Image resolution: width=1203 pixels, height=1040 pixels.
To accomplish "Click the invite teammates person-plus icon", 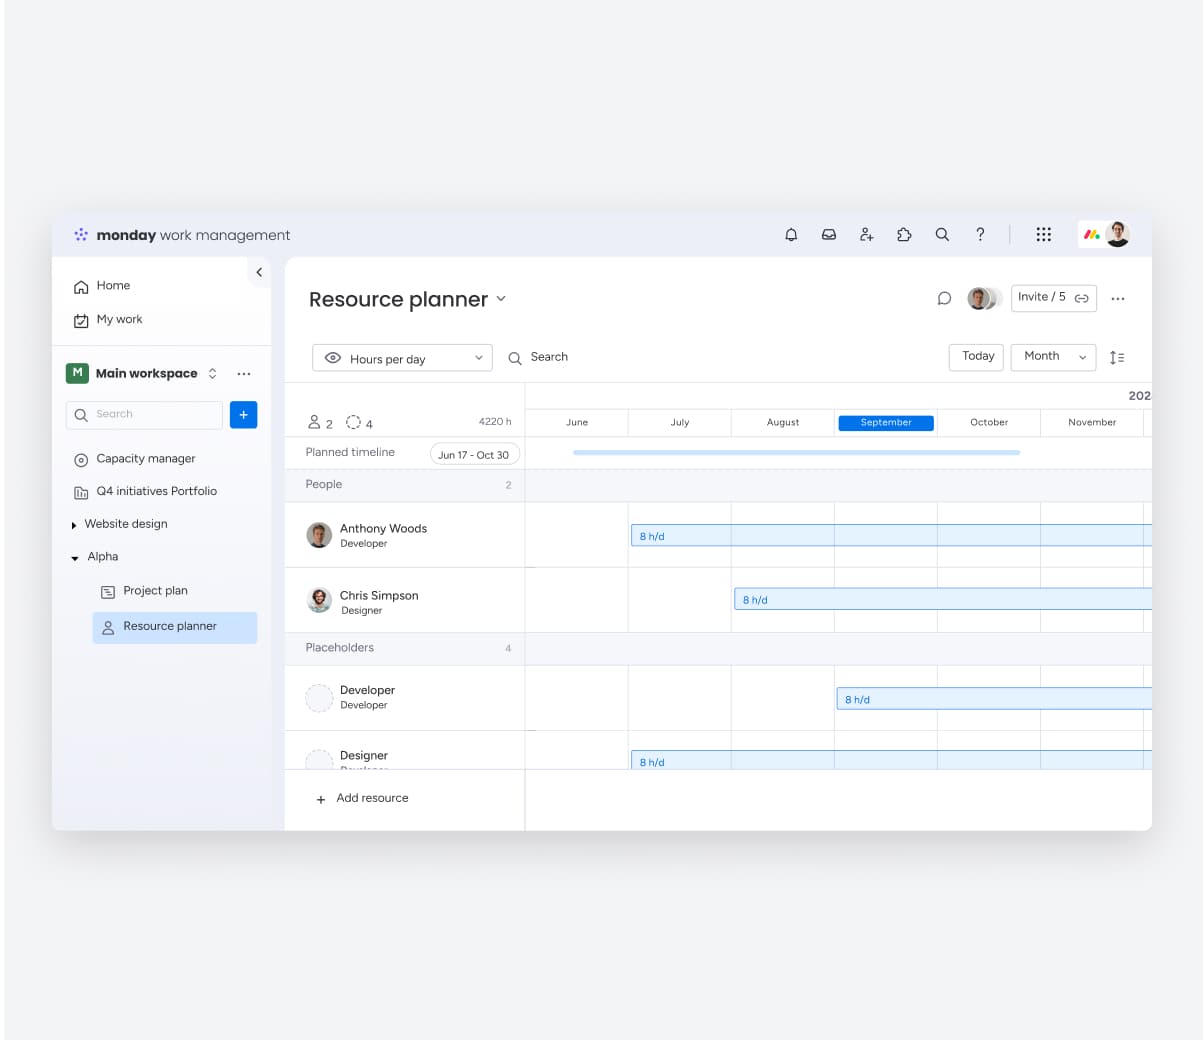I will (866, 234).
